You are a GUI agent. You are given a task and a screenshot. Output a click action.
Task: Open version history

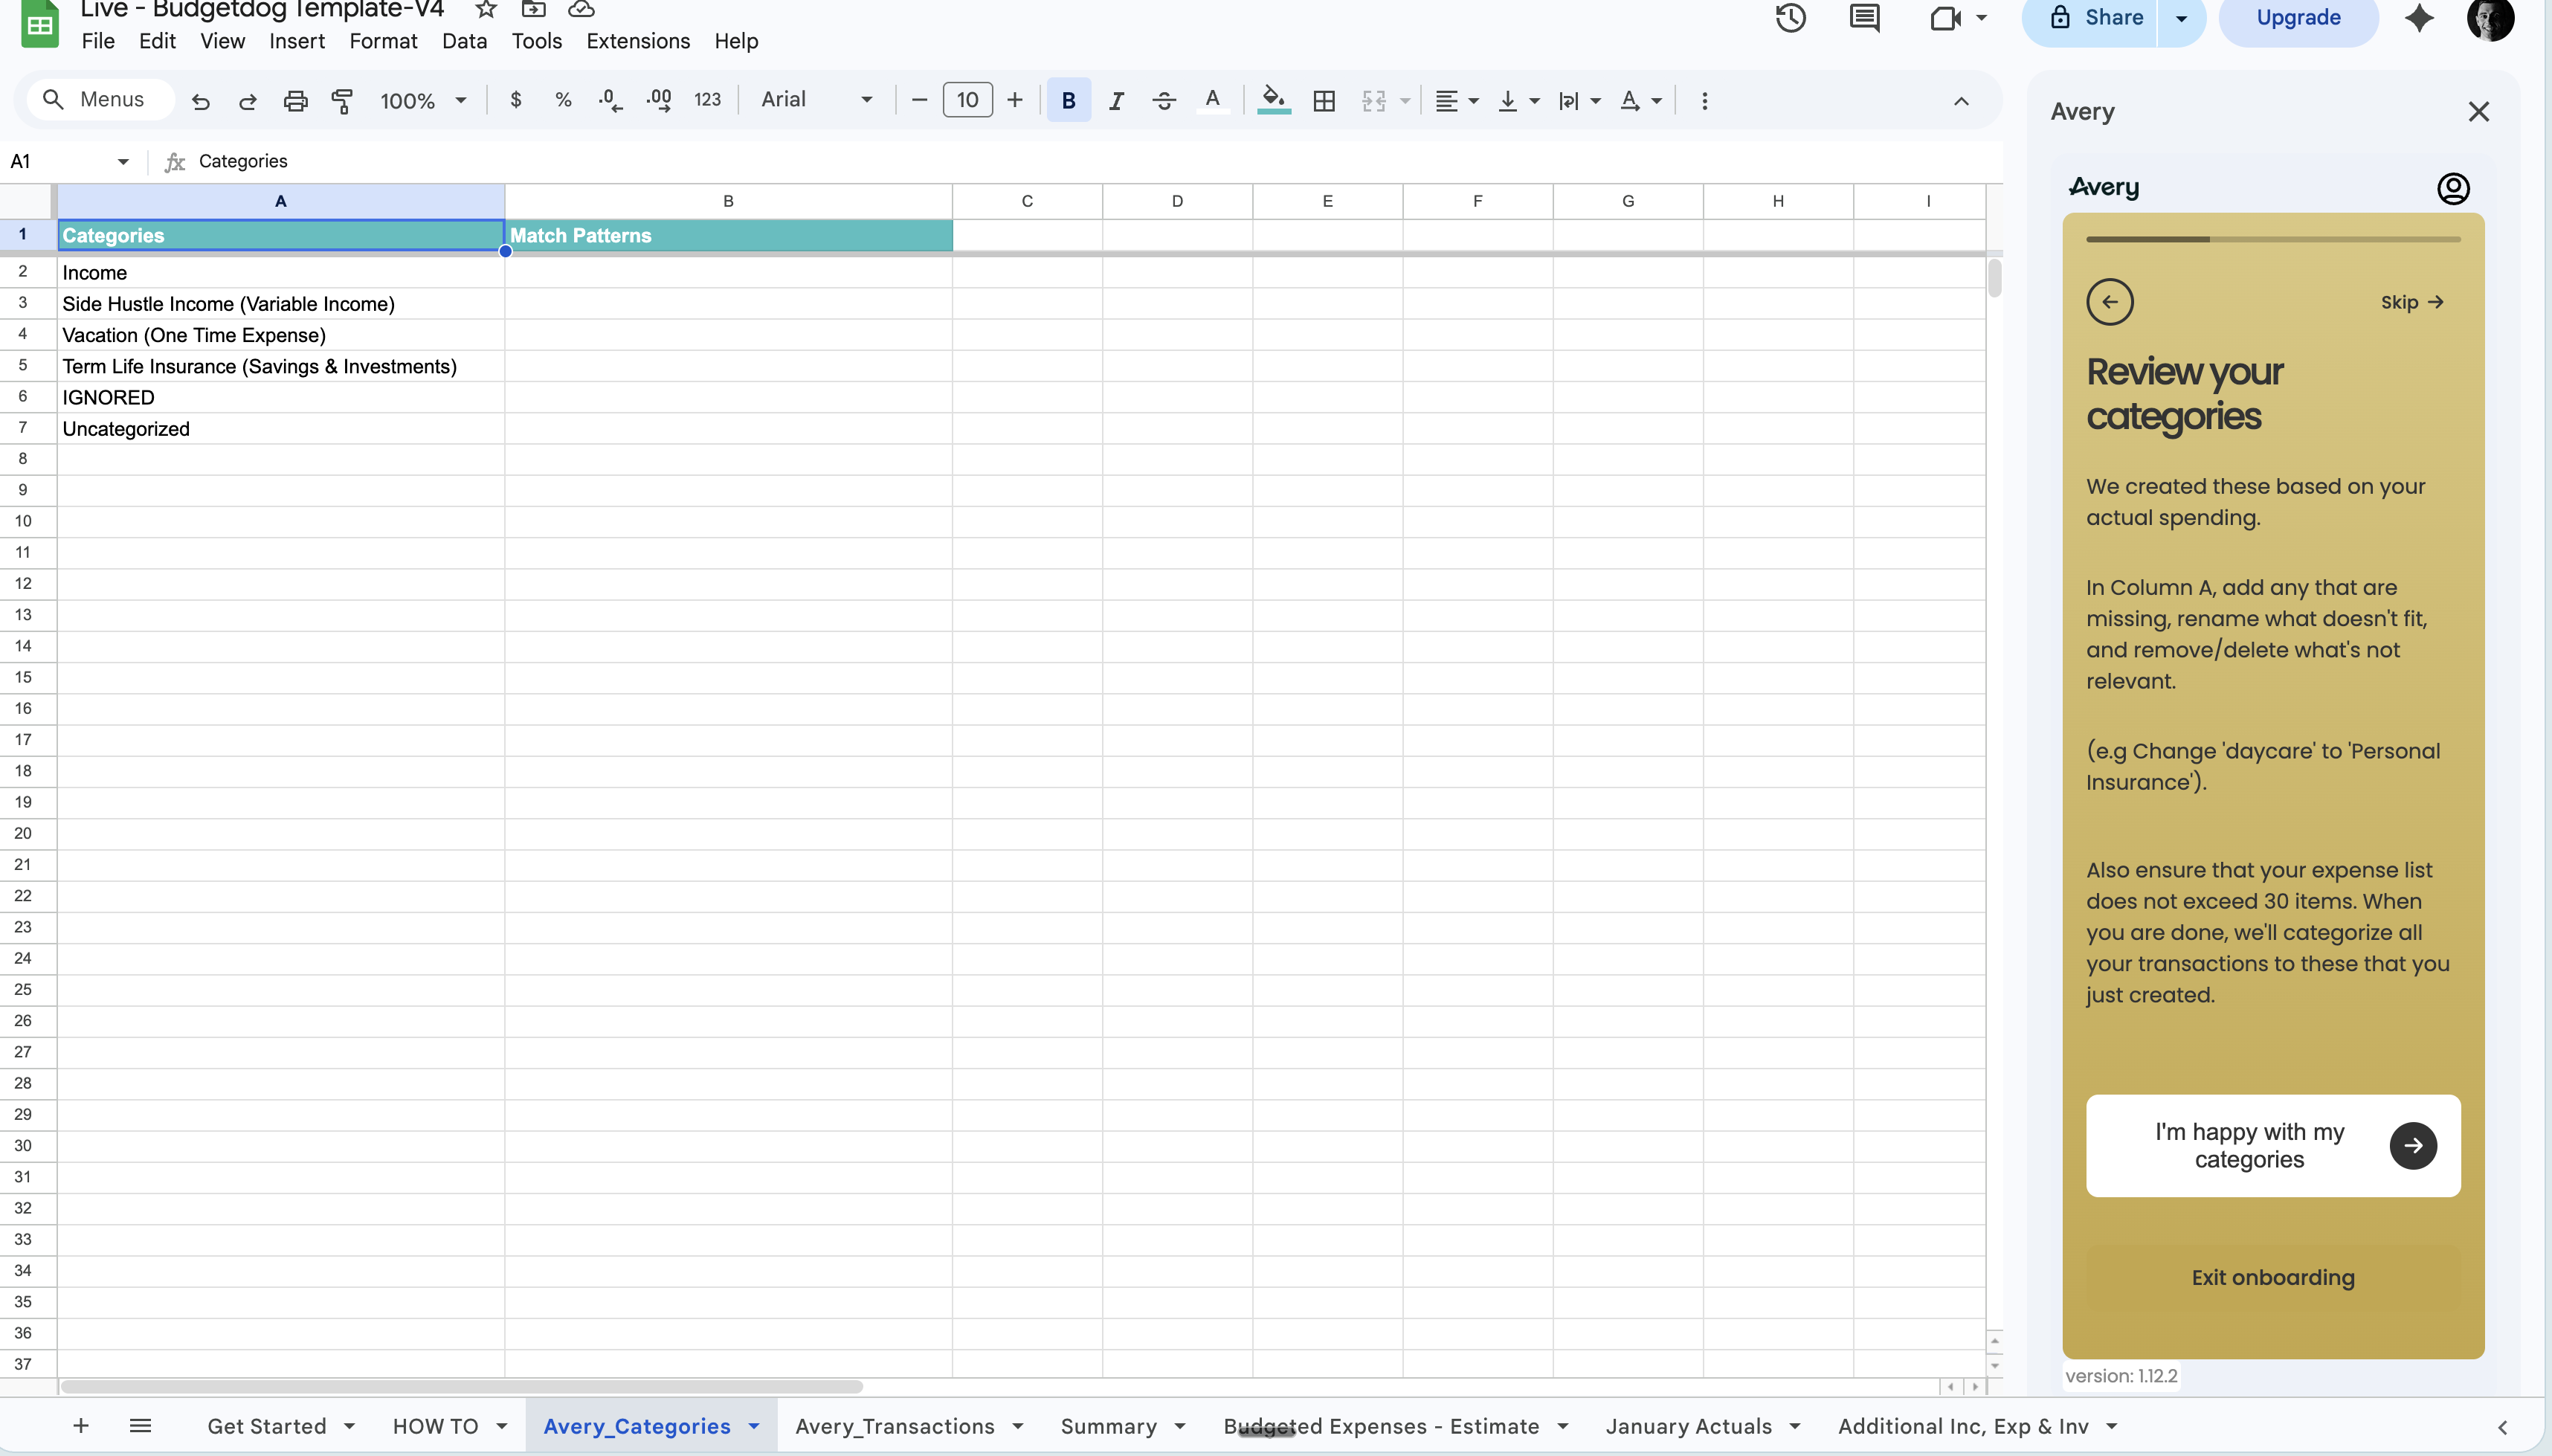(1789, 18)
